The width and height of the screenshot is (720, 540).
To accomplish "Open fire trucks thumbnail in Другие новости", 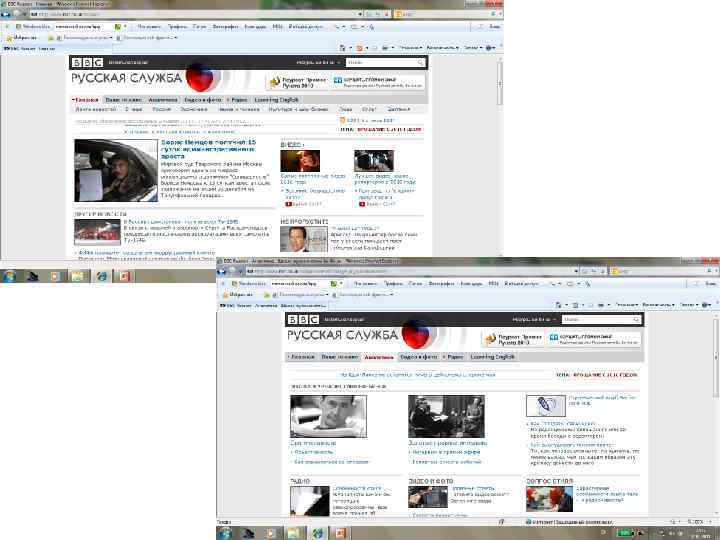I will tap(97, 232).
